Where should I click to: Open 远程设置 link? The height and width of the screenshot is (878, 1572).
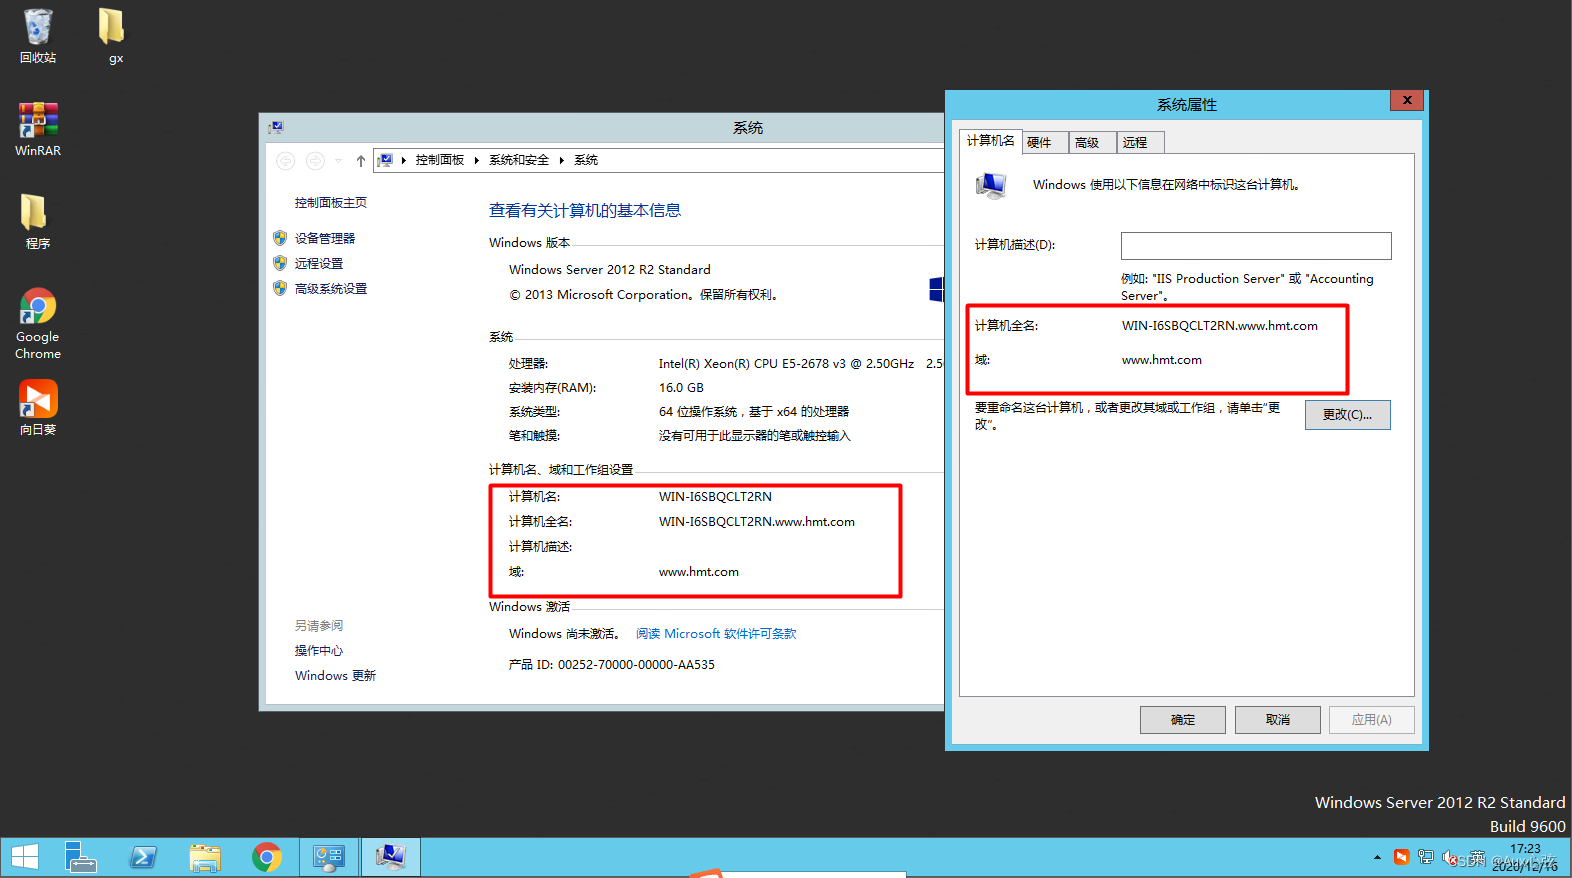tap(319, 263)
